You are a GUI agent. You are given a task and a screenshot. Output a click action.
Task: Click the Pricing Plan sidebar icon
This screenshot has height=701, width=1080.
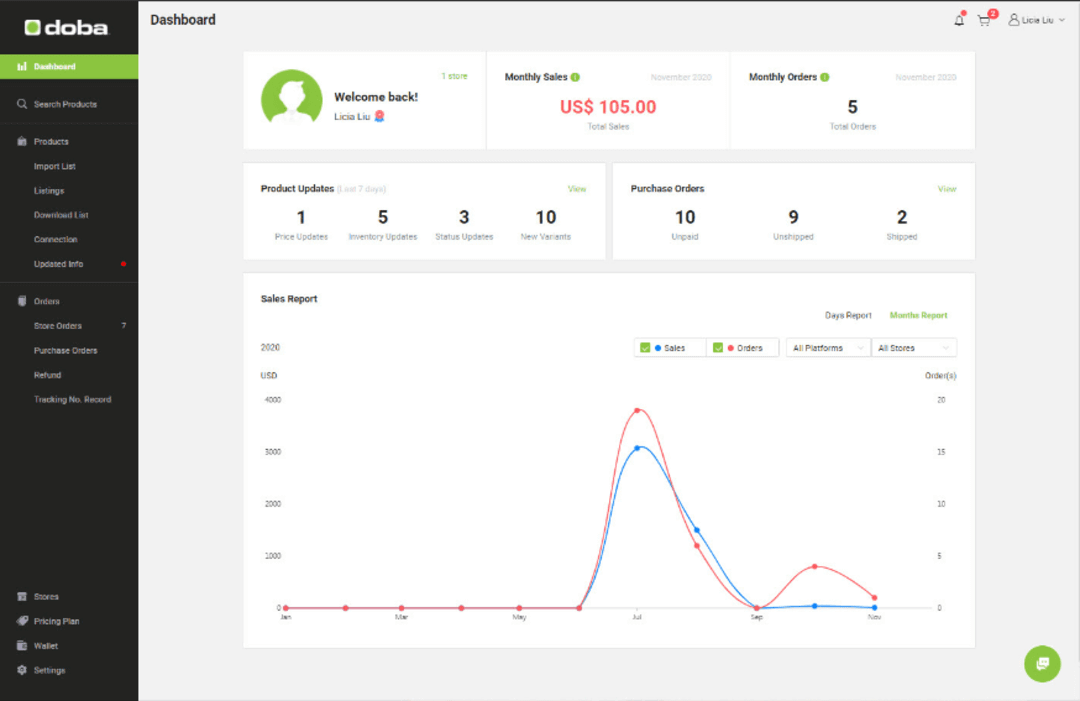click(22, 621)
